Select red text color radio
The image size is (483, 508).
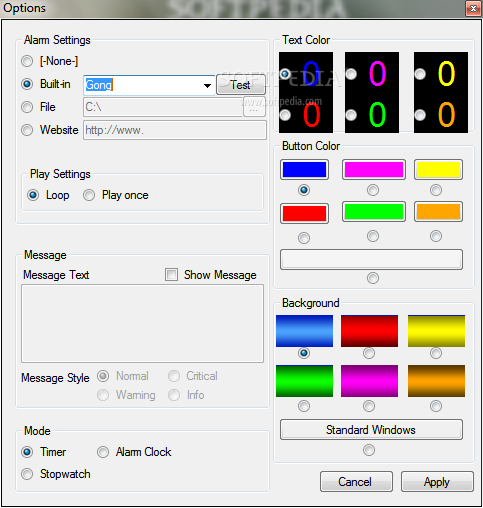(x=285, y=115)
